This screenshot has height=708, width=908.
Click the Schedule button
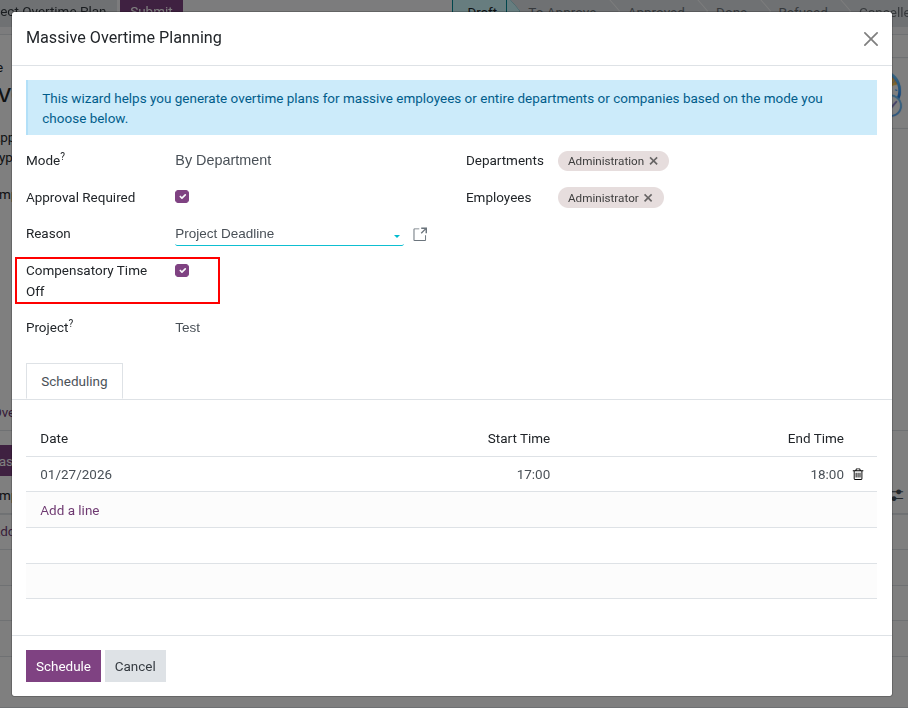pyautogui.click(x=63, y=665)
